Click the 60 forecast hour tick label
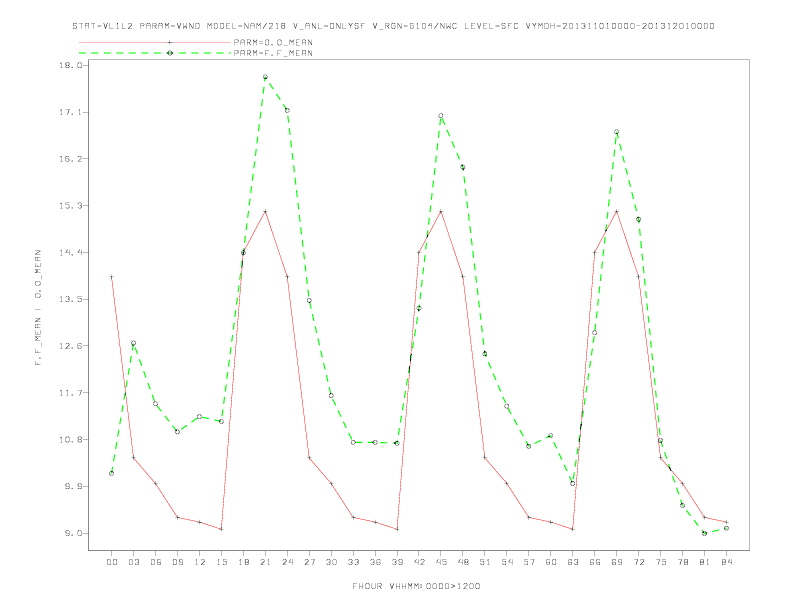This screenshot has height=612, width=792. (x=551, y=562)
